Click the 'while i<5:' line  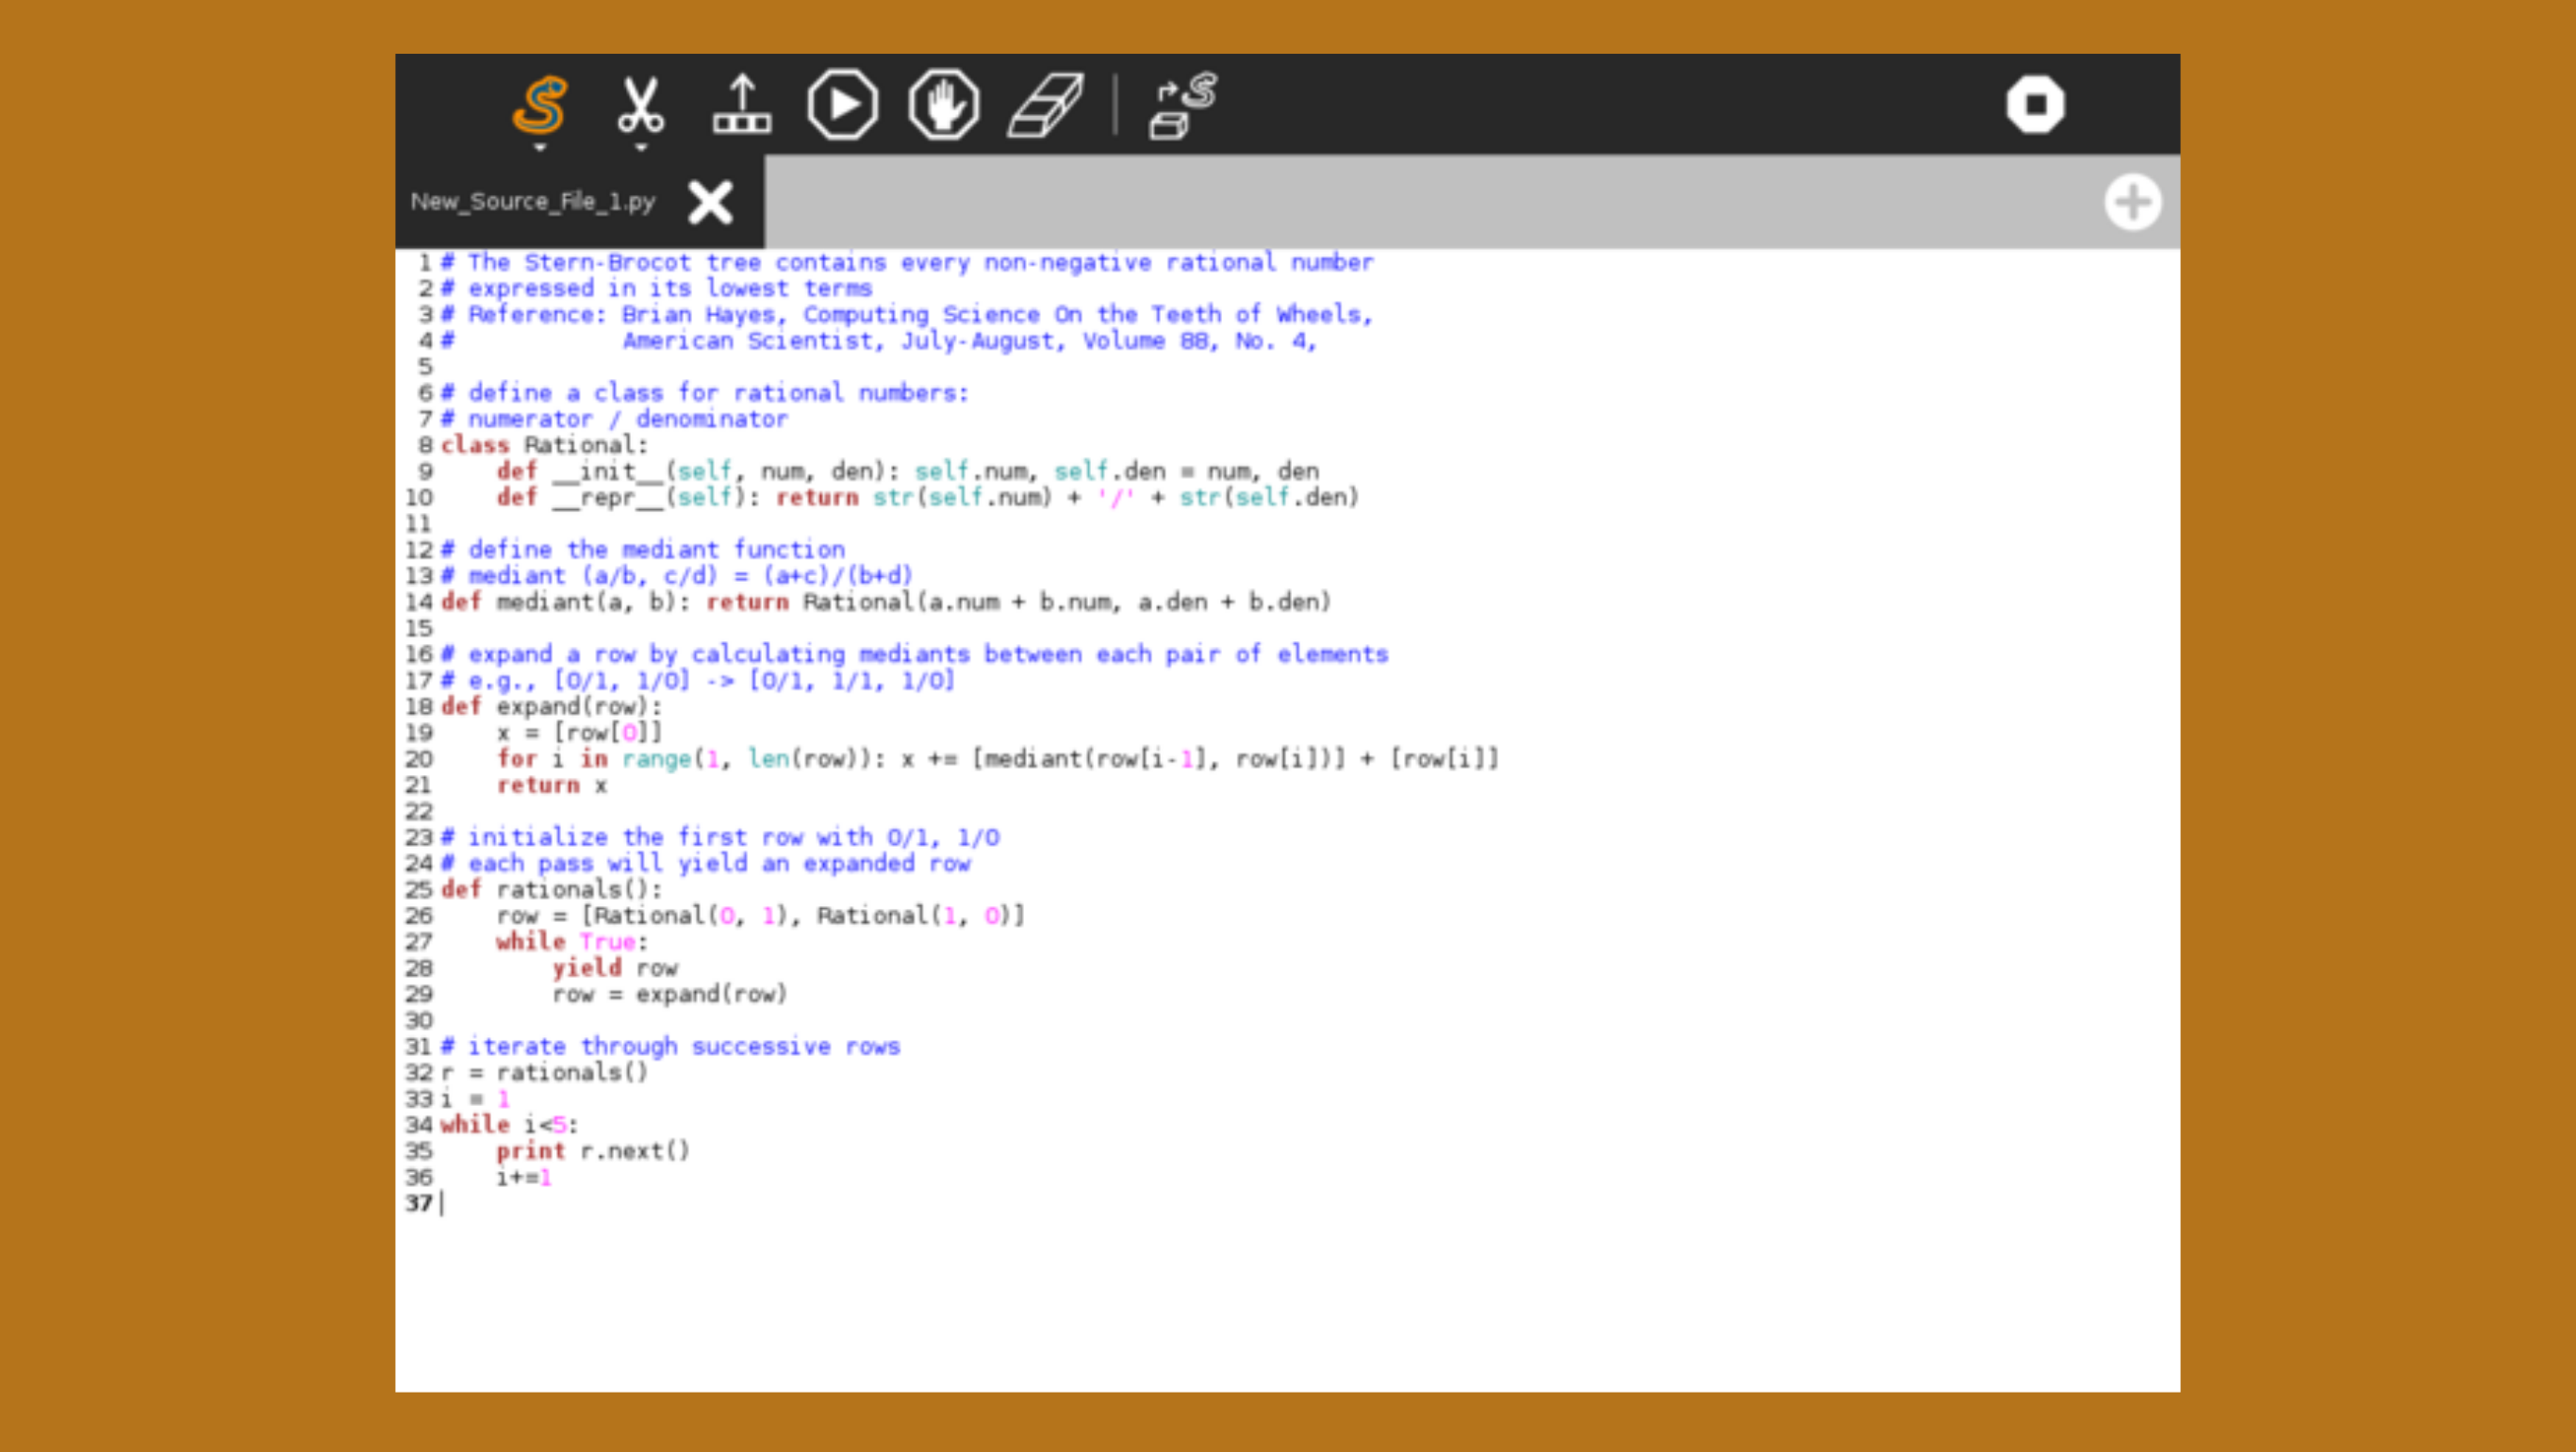pos(510,1125)
